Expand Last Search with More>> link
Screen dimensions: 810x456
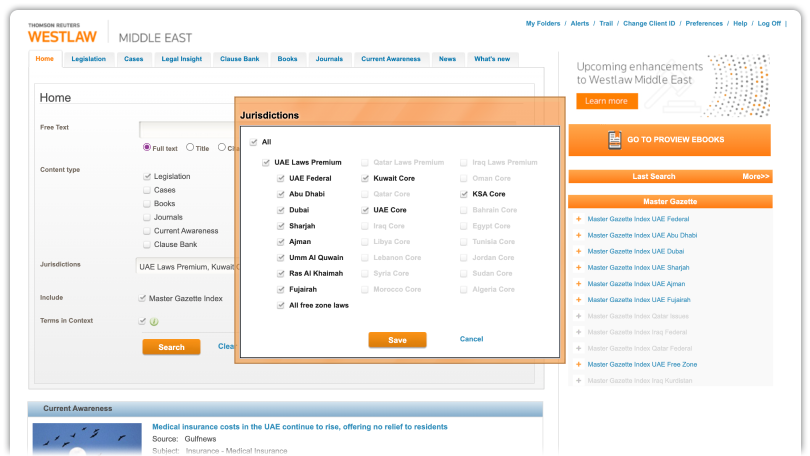(x=755, y=176)
